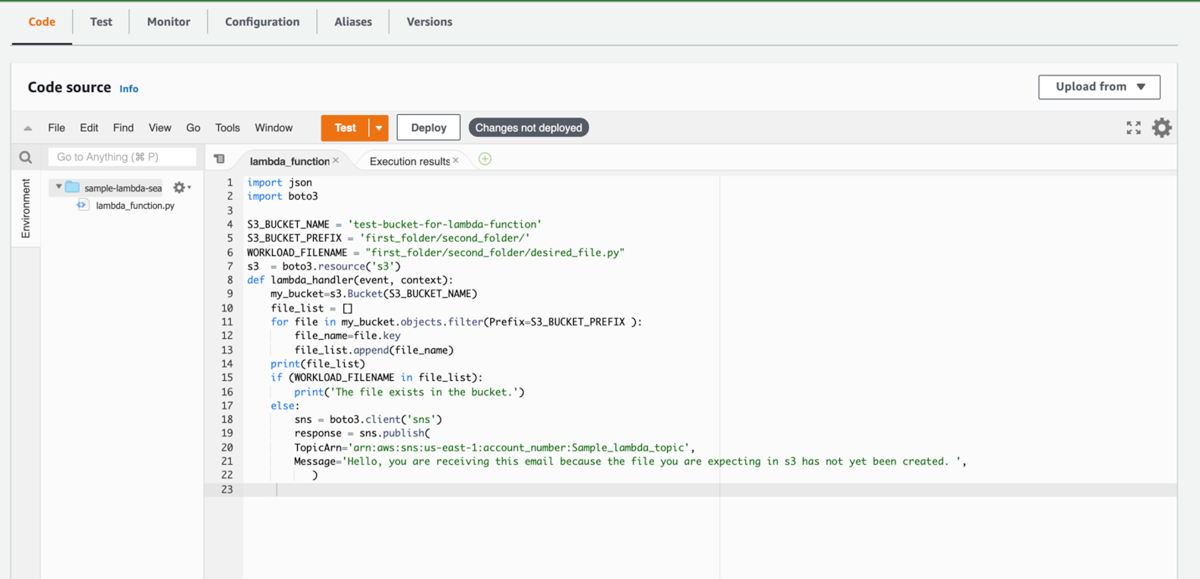
Task: Select the lambda_function editor tab
Action: (x=289, y=160)
